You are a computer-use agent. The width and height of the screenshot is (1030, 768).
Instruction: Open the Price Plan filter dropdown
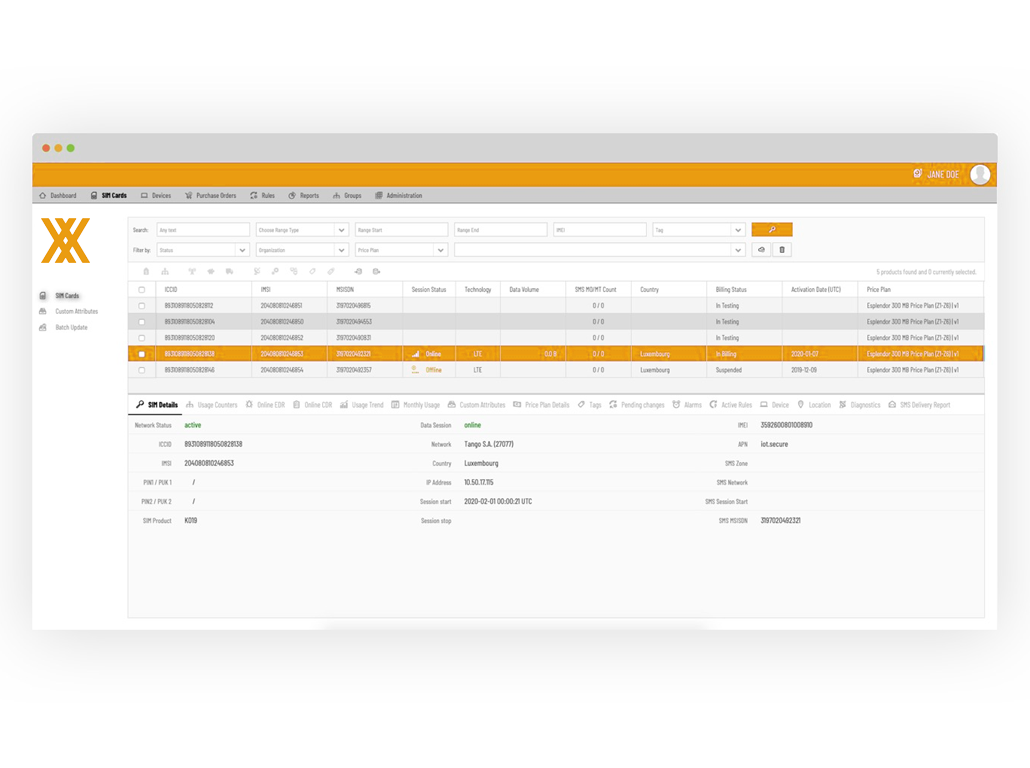point(400,250)
